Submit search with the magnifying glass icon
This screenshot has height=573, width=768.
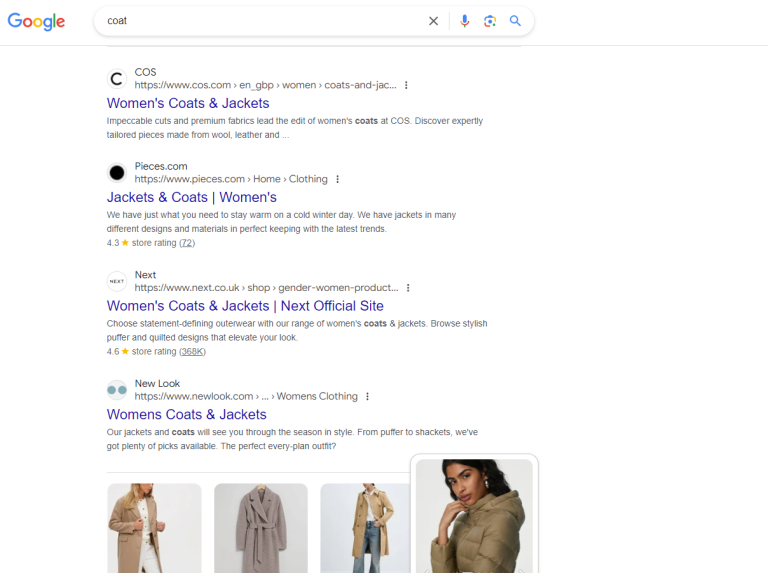(515, 21)
